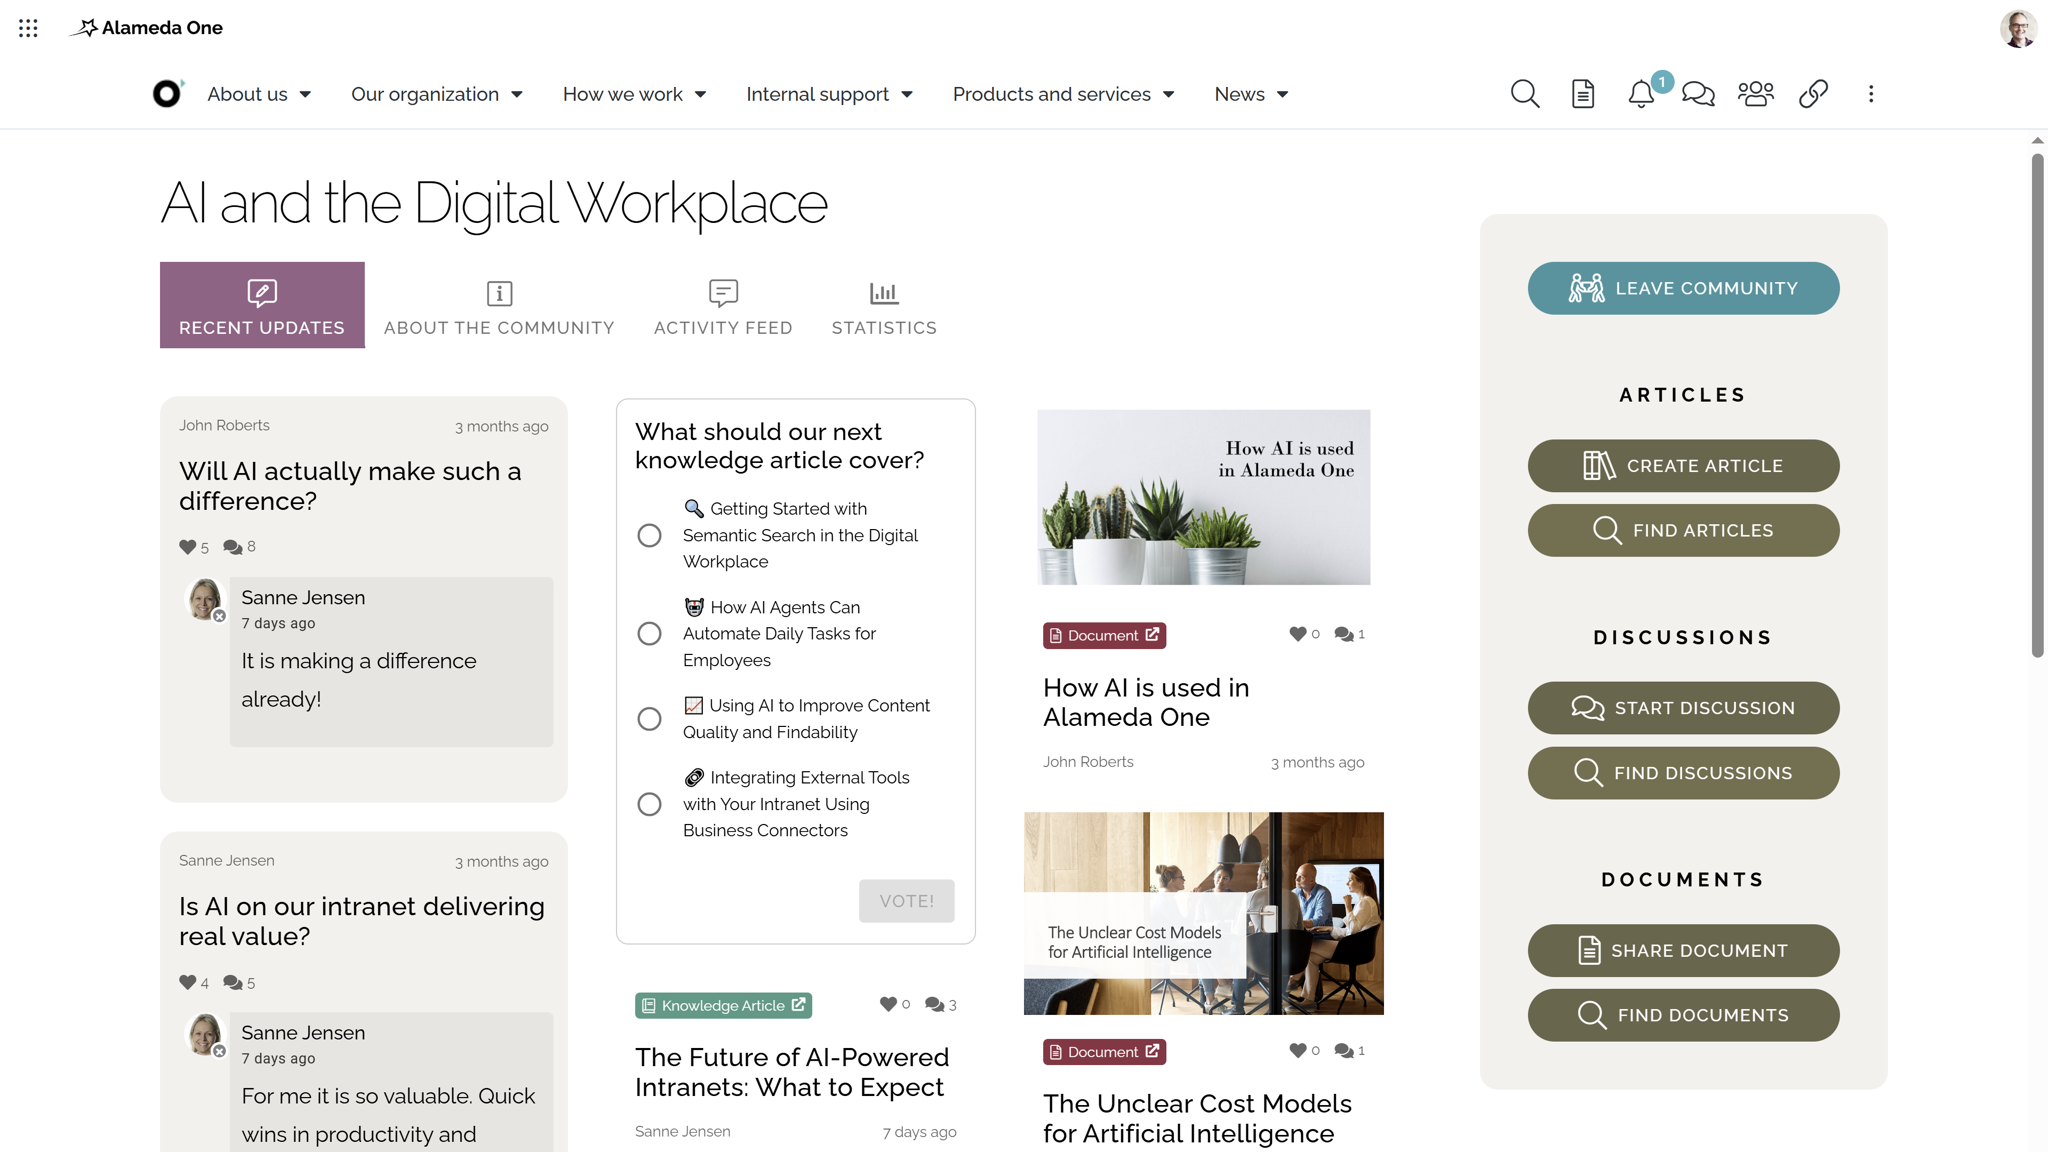Open the people group icon
The height and width of the screenshot is (1152, 2048).
[1756, 94]
